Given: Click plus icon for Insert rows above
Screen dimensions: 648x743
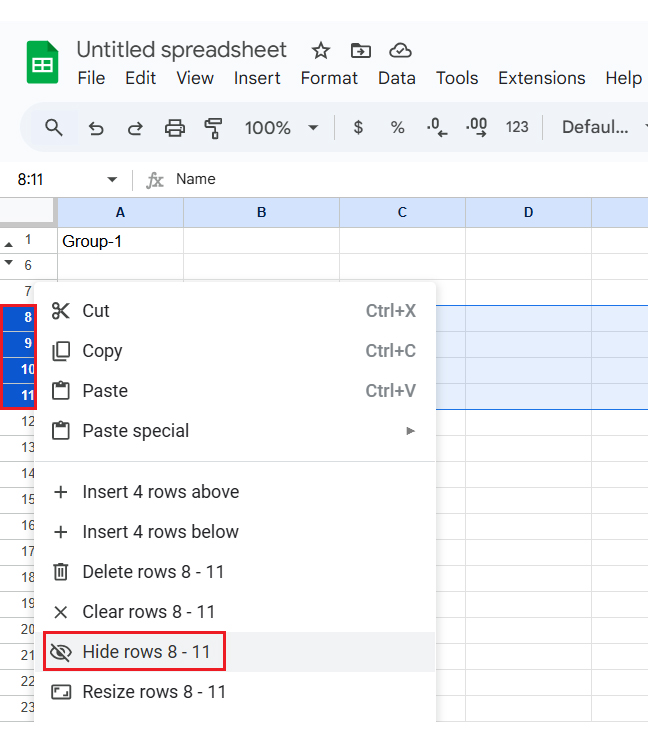Looking at the screenshot, I should point(61,492).
